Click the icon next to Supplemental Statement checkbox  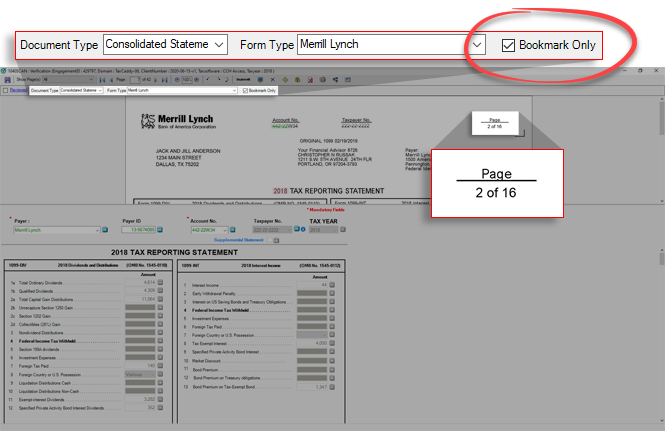pos(277,241)
